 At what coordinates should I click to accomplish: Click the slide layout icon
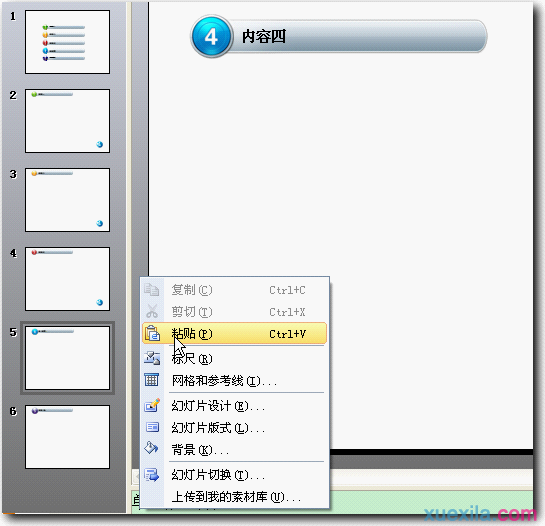(x=152, y=427)
